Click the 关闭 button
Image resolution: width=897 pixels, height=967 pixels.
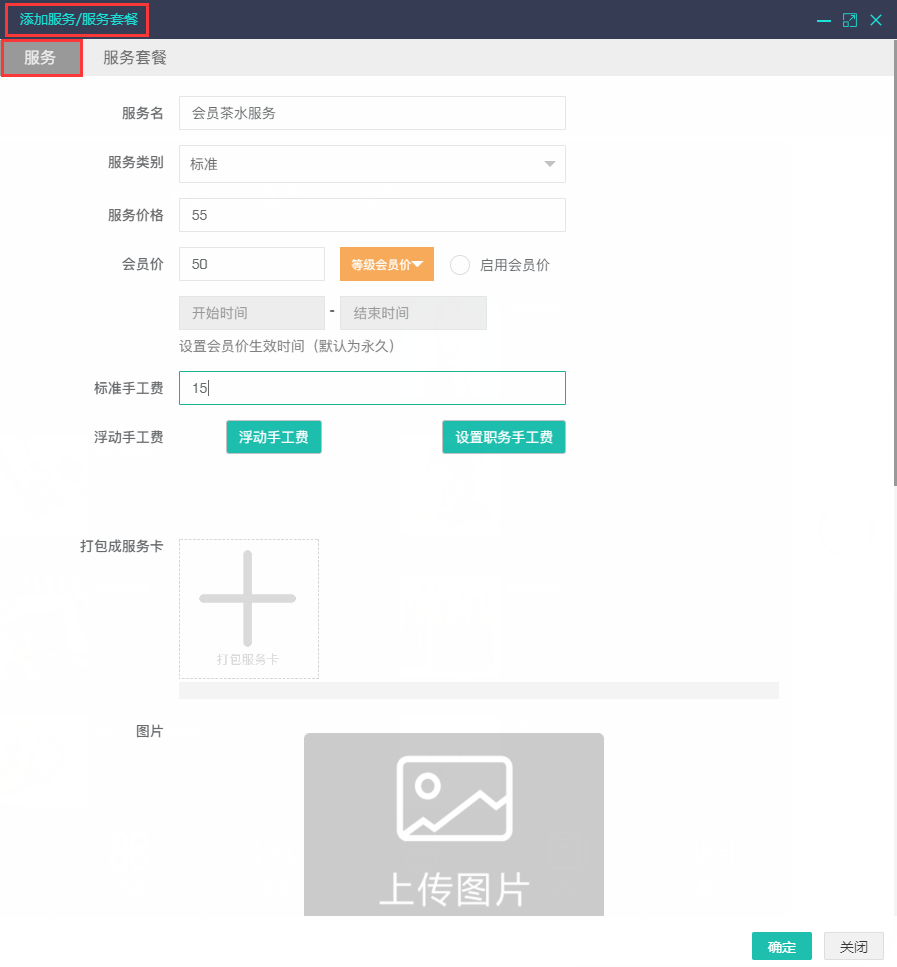854,947
